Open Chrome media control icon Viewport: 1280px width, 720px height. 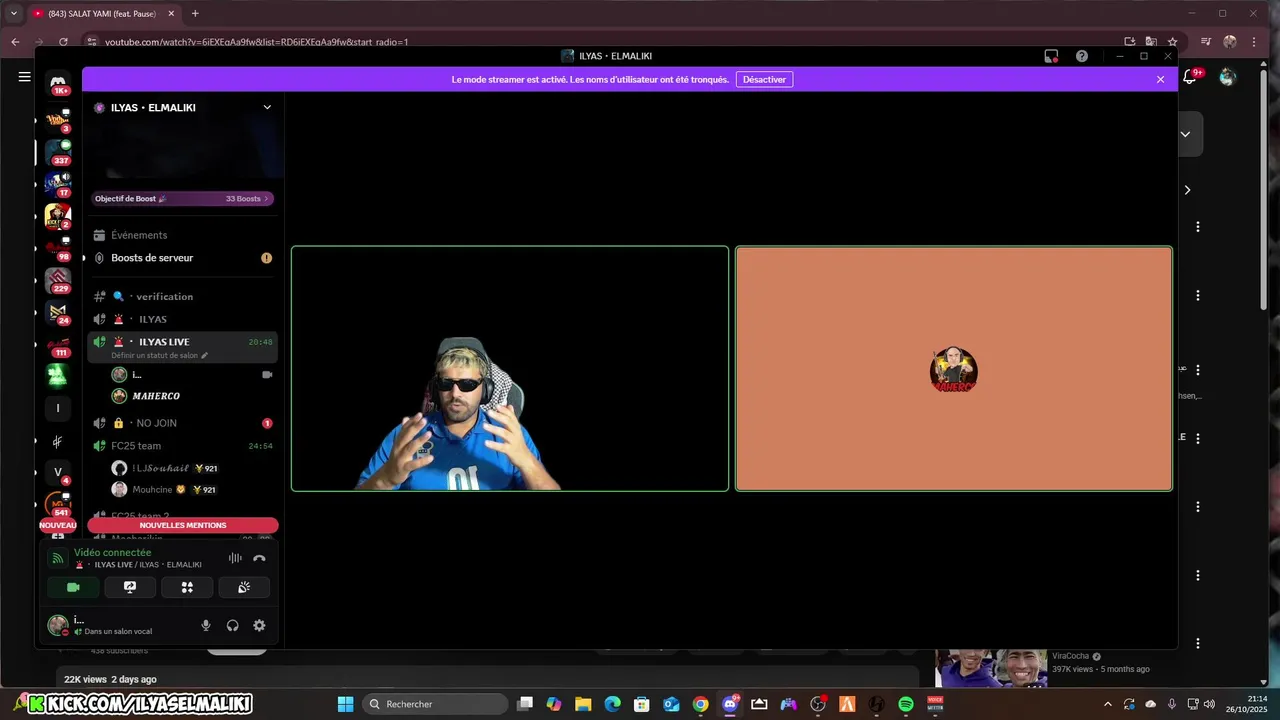tap(1206, 42)
